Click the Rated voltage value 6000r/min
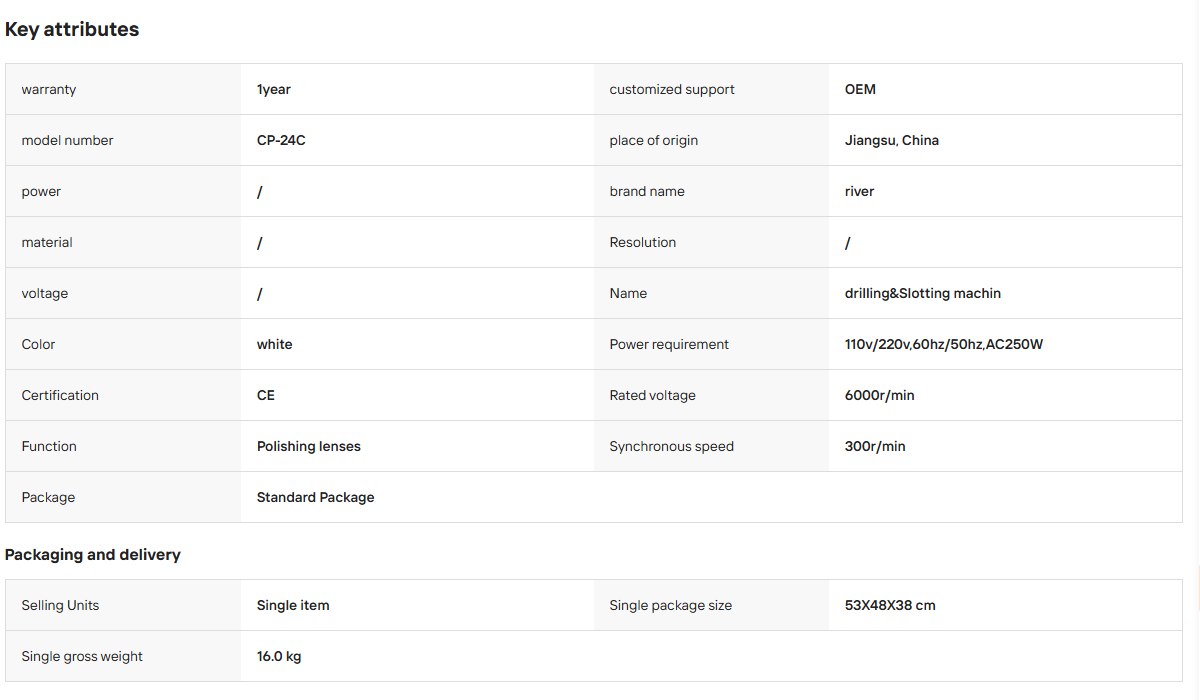The width and height of the screenshot is (1200, 700). pyautogui.click(x=880, y=396)
